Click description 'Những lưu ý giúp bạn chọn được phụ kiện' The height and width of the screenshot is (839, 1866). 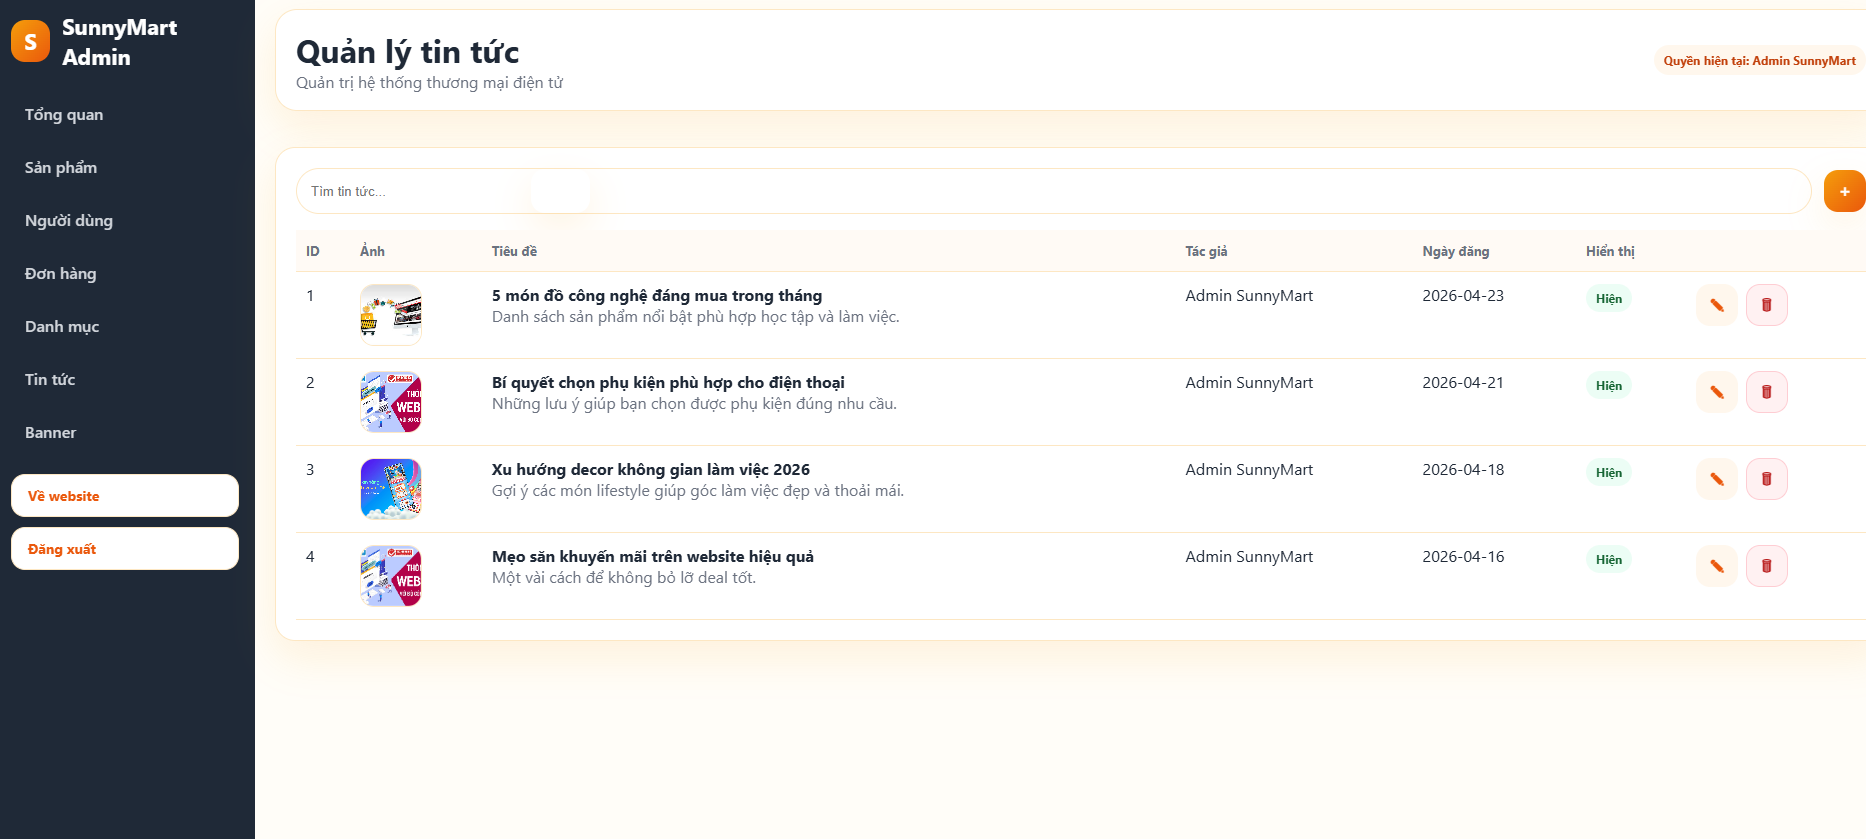[694, 404]
